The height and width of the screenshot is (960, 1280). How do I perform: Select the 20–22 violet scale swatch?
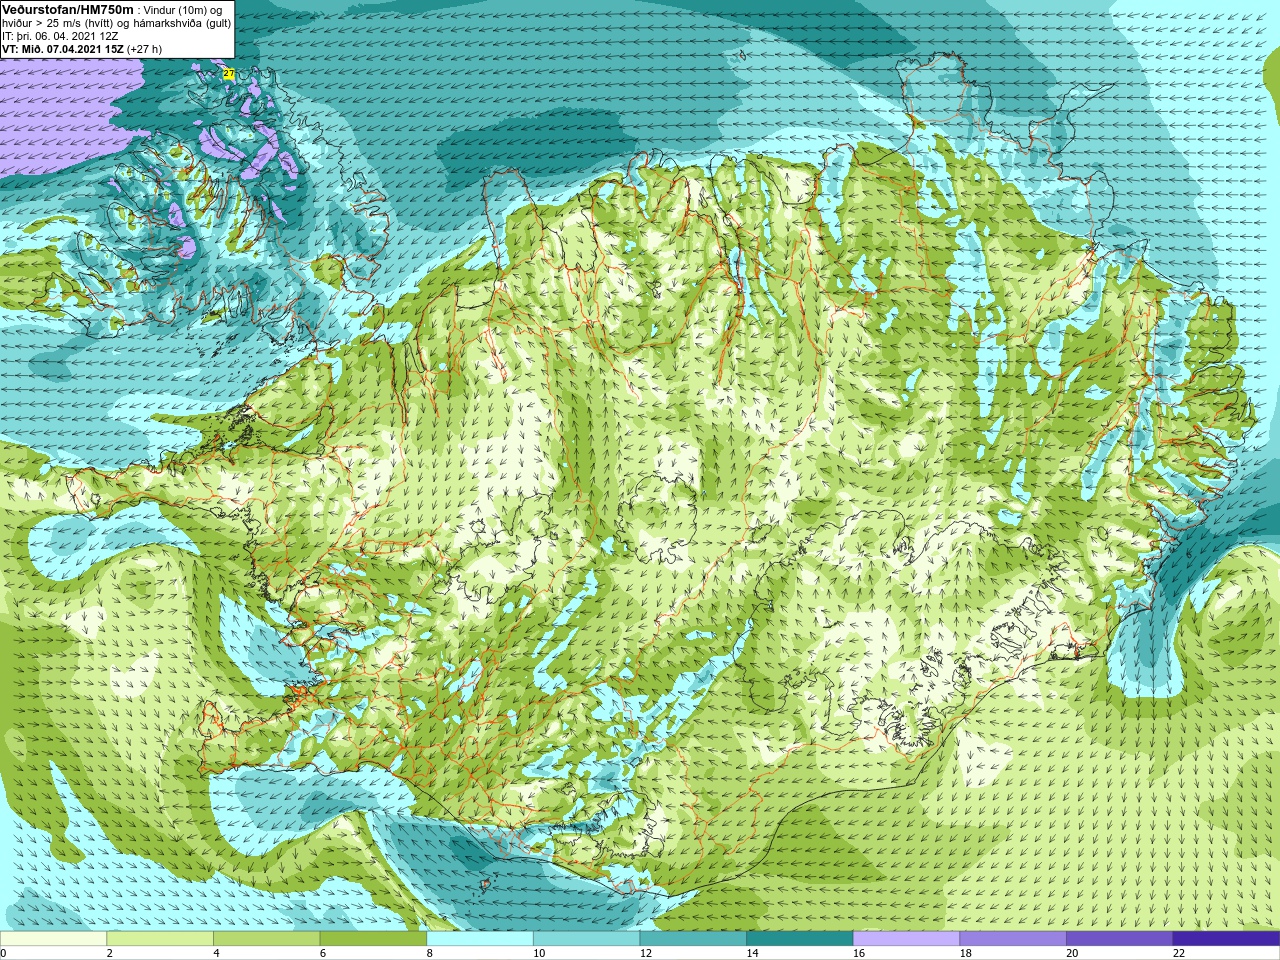click(1119, 939)
